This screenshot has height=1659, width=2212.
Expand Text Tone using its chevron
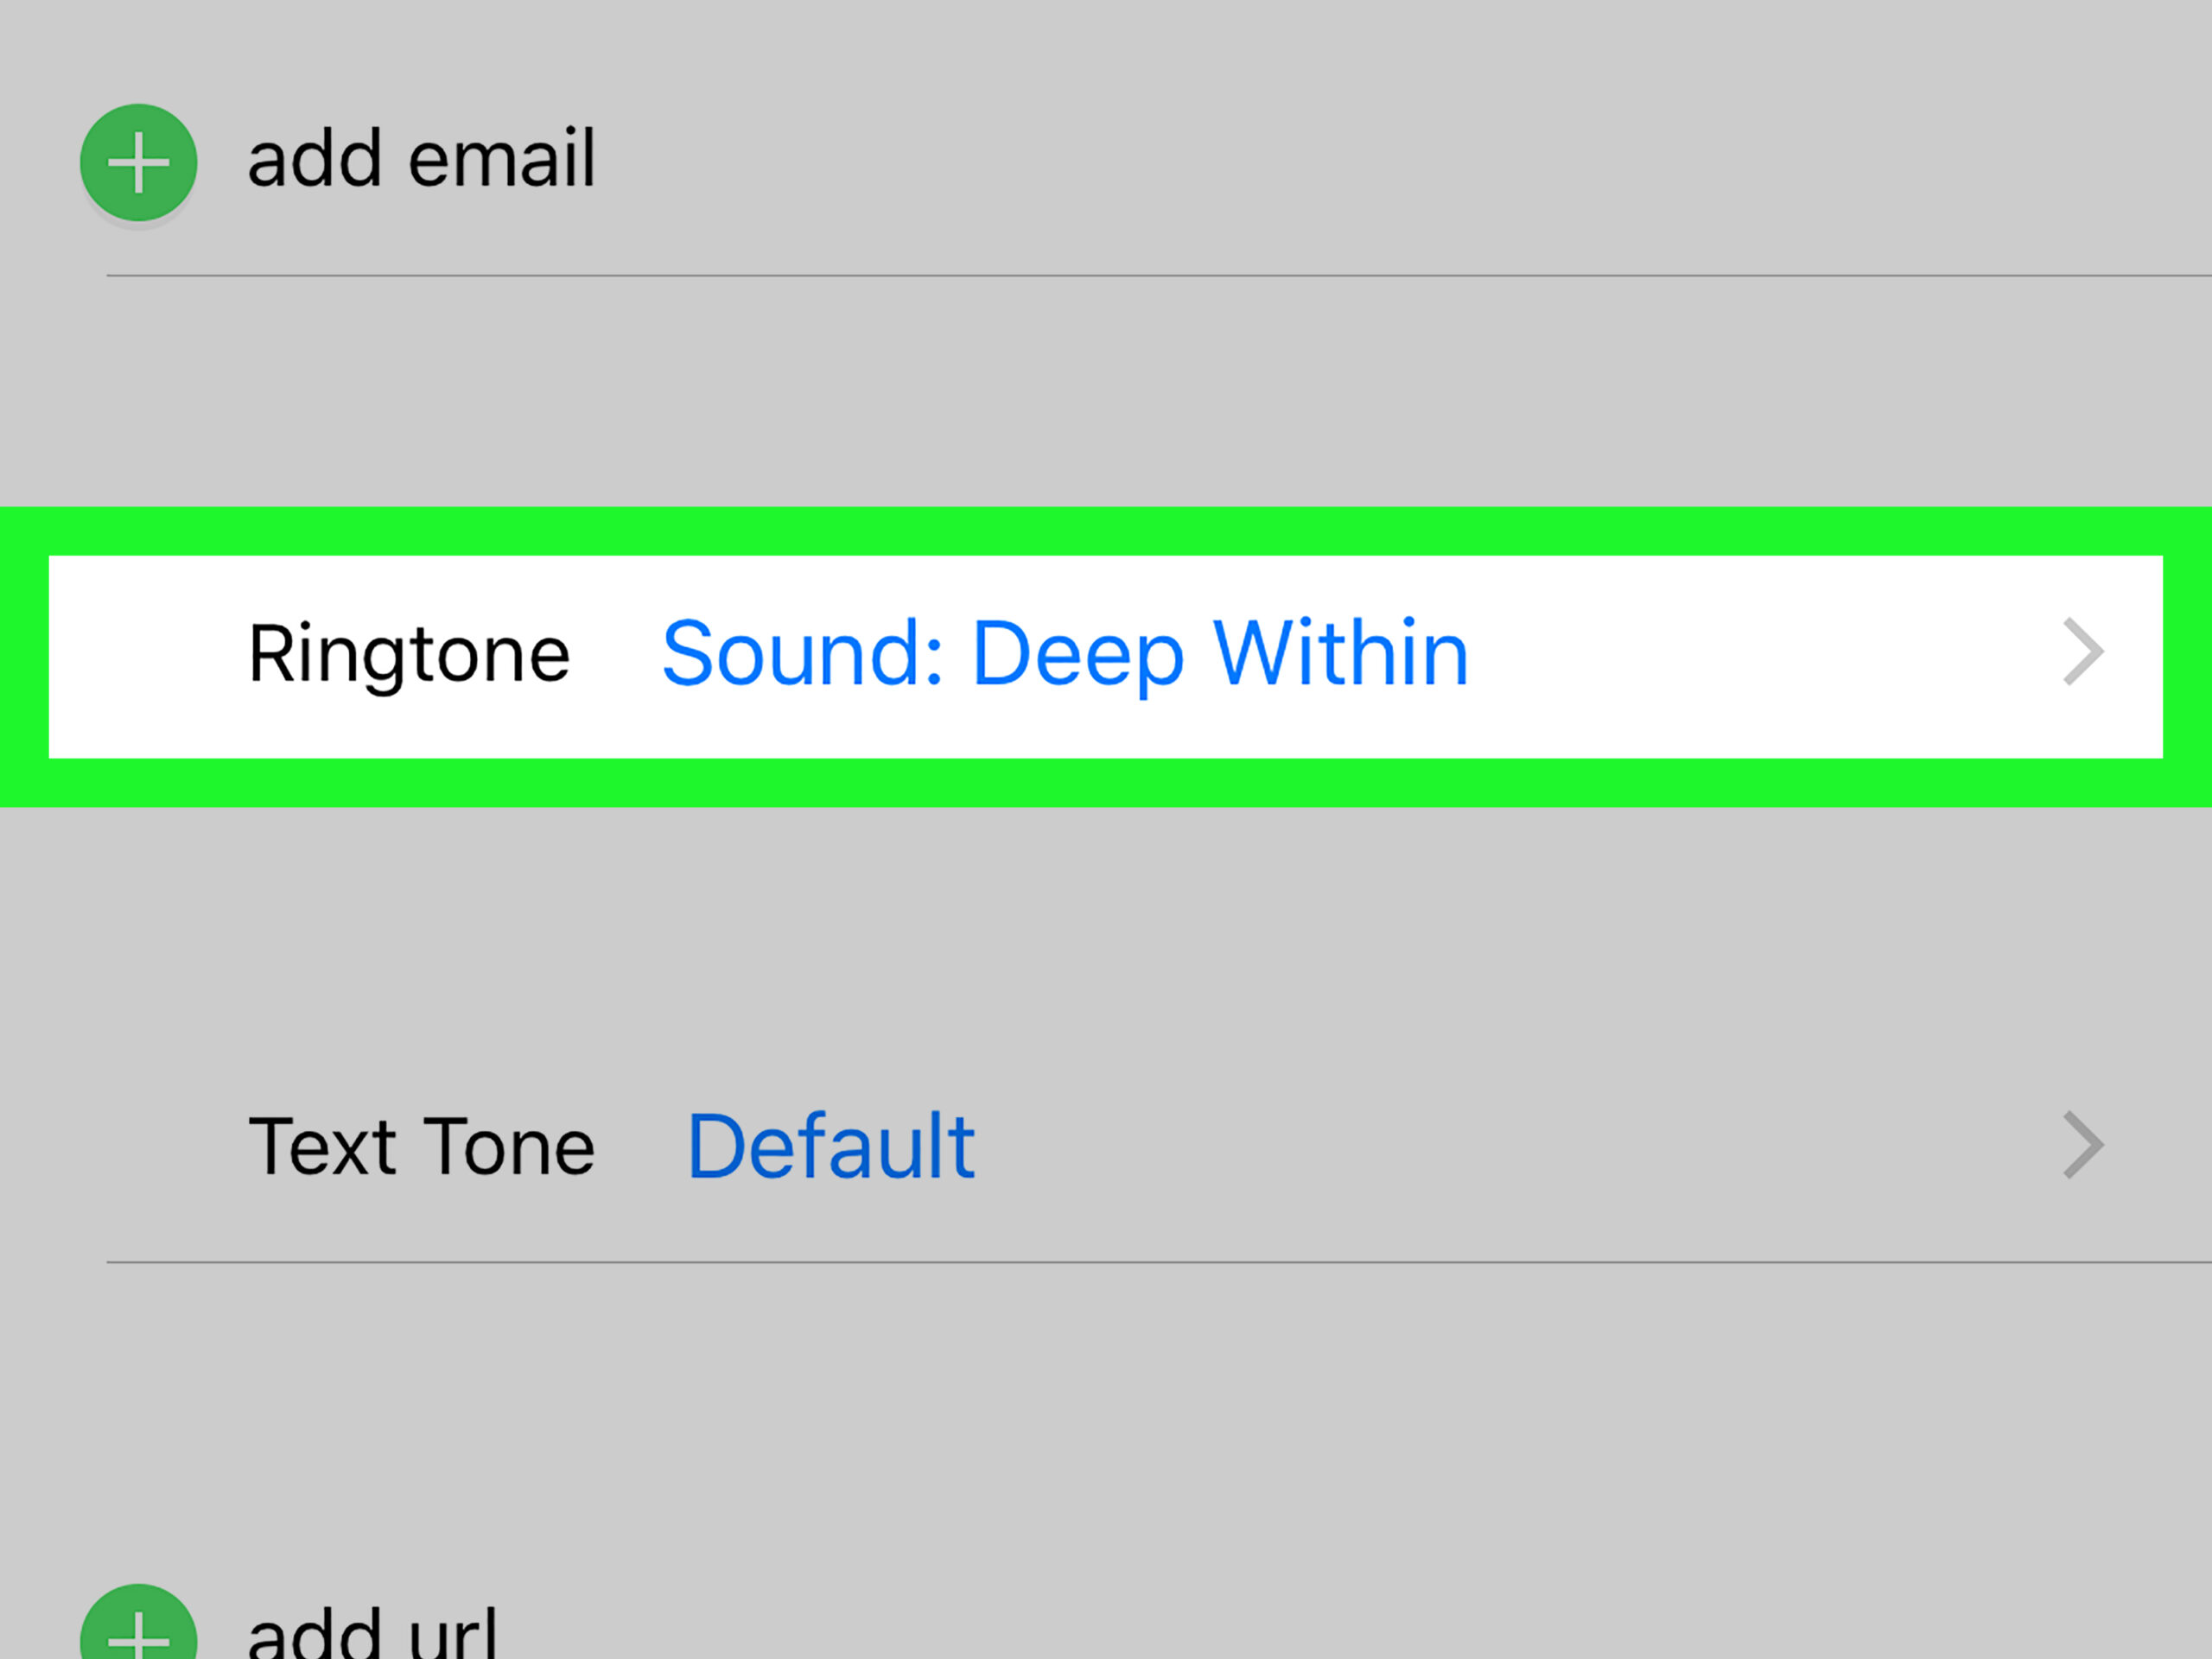[2083, 1145]
